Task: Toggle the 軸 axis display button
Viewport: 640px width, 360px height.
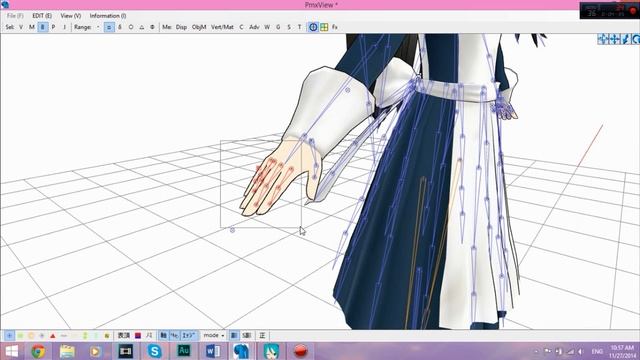Action: [163, 336]
